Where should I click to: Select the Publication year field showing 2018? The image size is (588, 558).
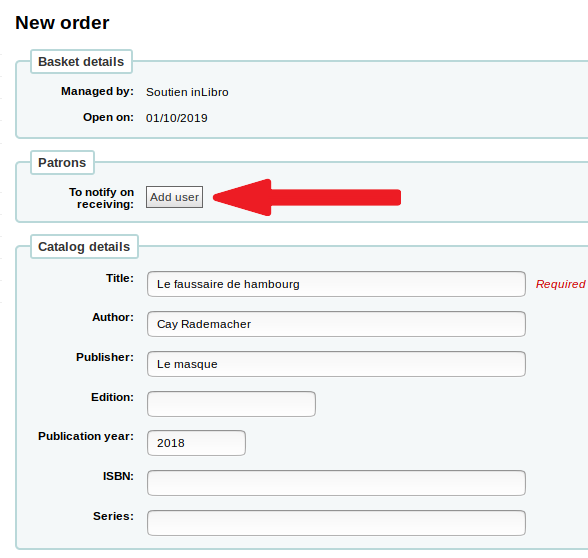point(196,443)
